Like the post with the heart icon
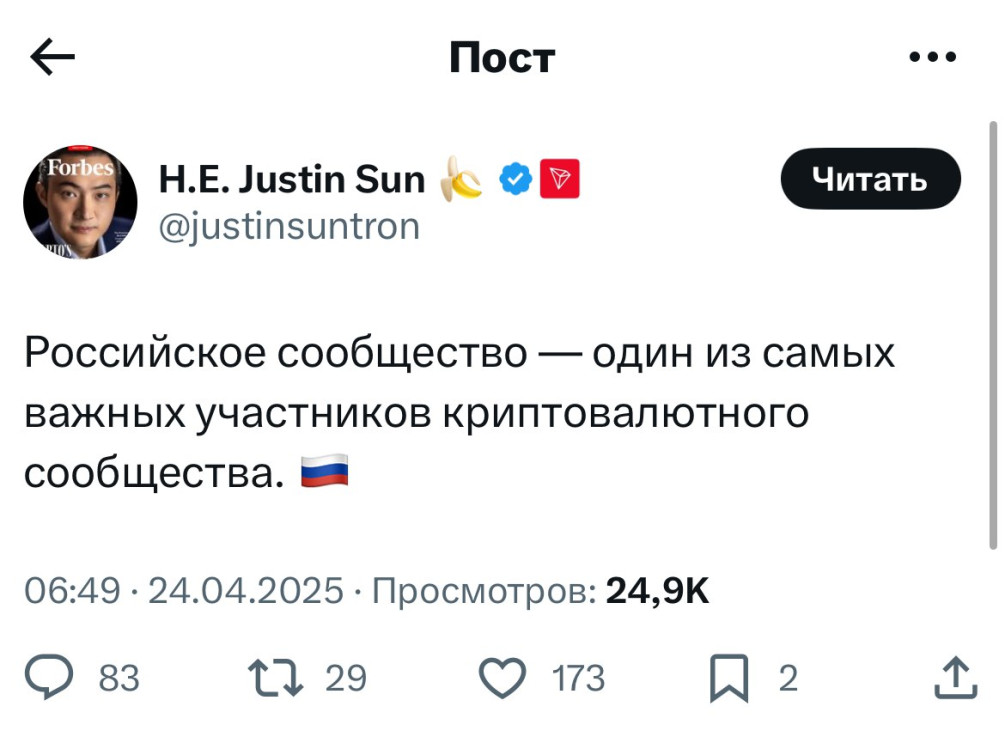 504,679
